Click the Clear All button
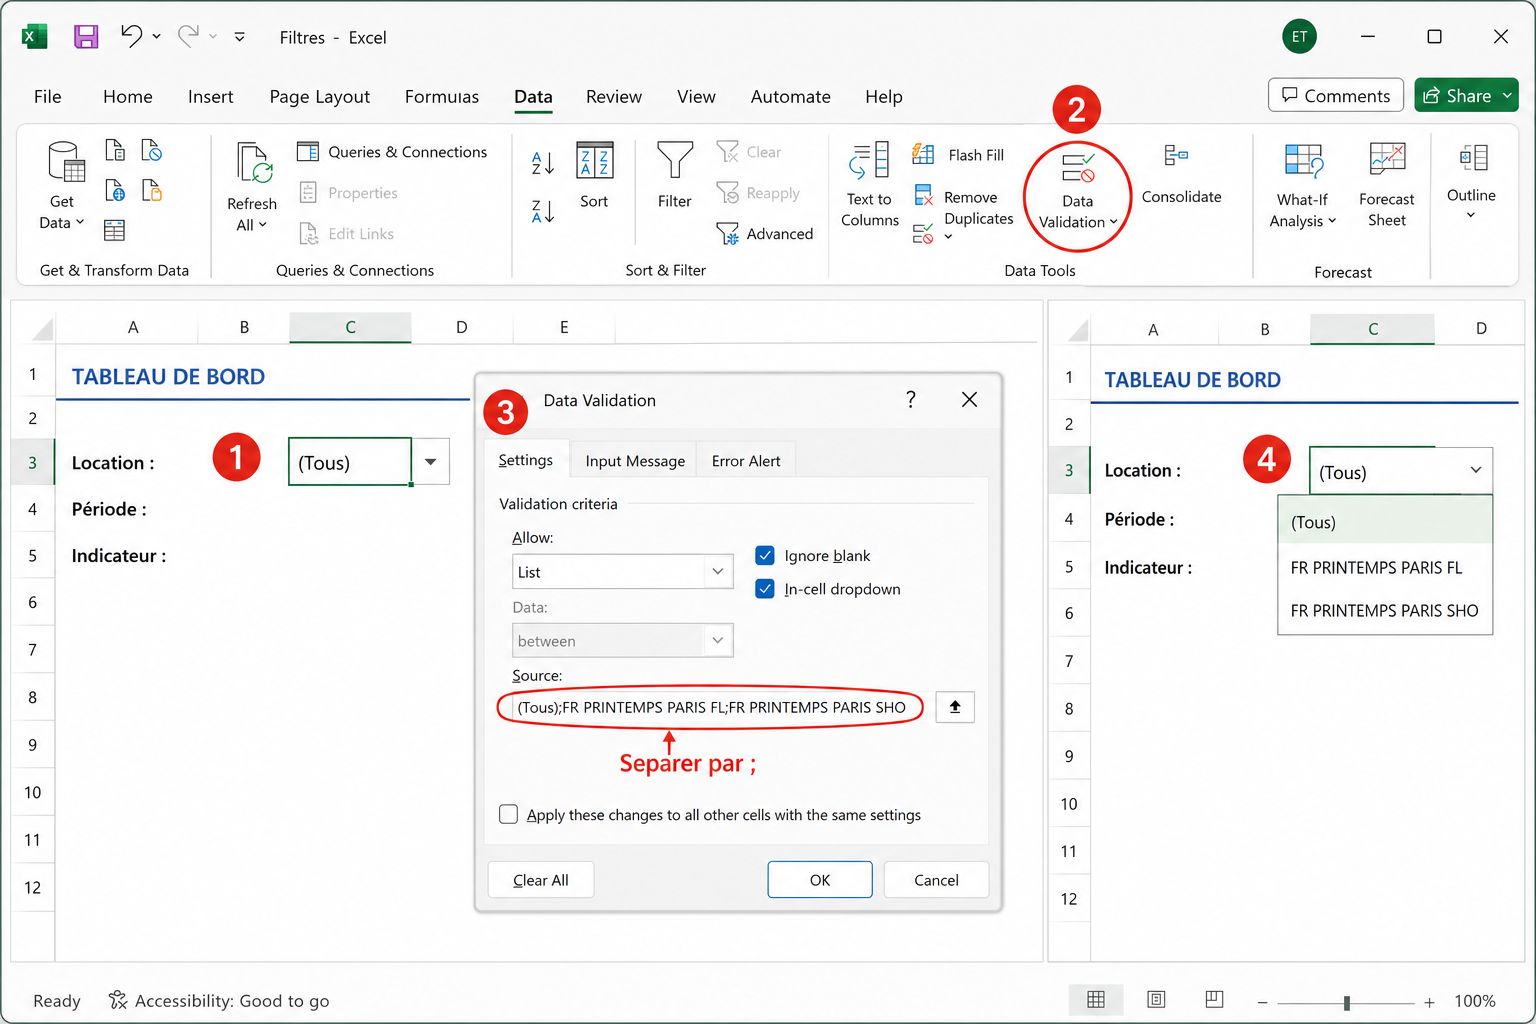This screenshot has height=1024, width=1536. 541,880
